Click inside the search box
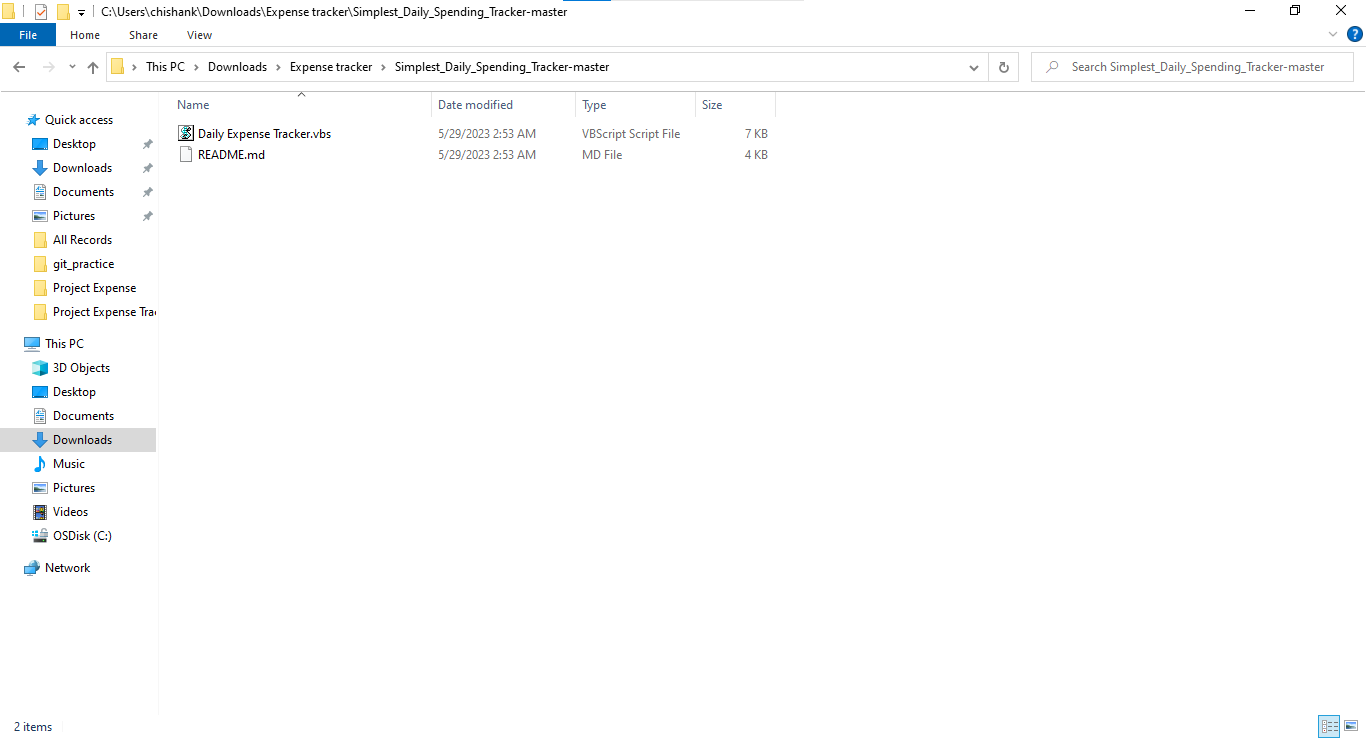1366x738 pixels. (x=1190, y=66)
